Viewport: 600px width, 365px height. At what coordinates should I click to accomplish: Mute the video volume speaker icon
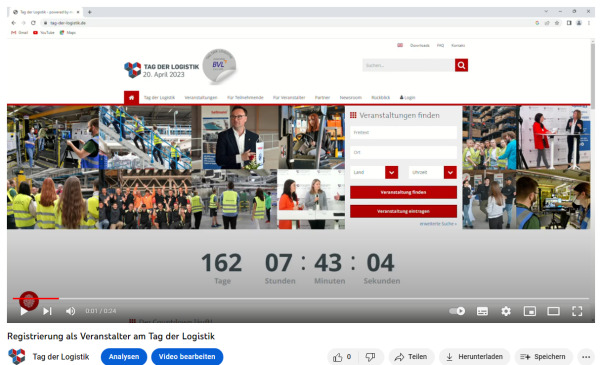coord(70,311)
